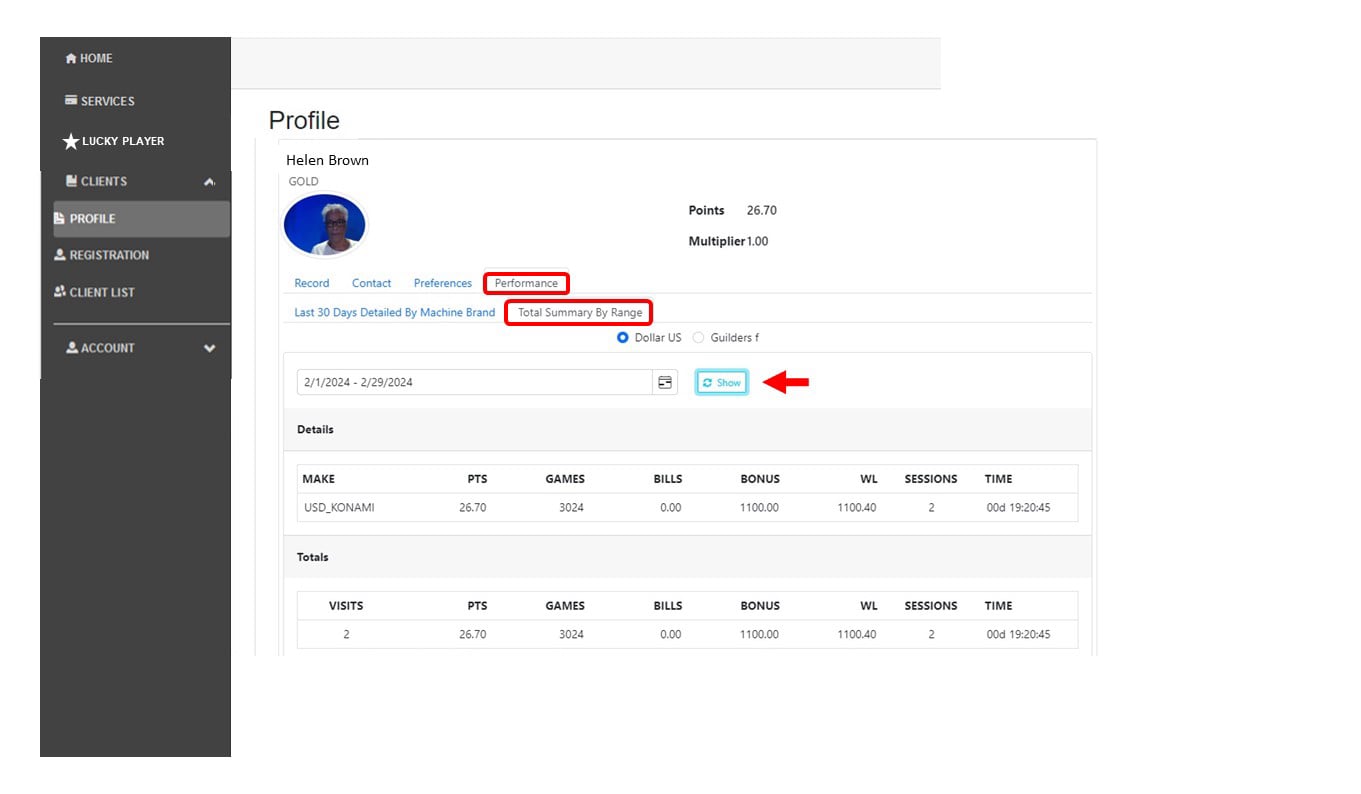
Task: Click the Points value 26.70
Action: [x=762, y=210]
